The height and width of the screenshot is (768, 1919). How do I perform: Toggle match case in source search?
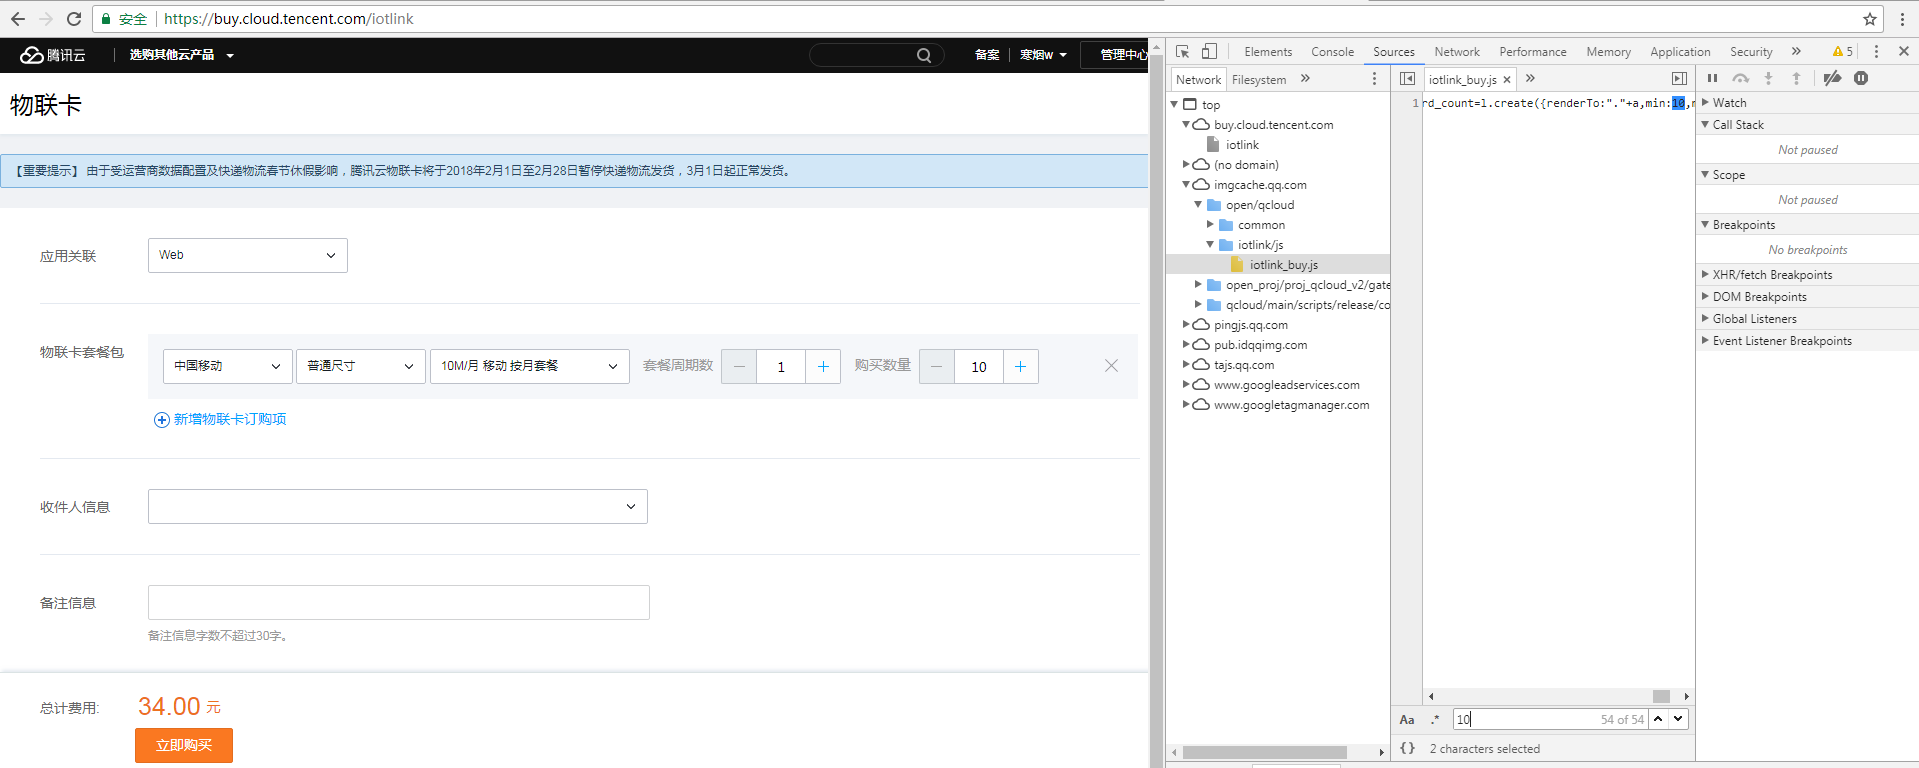pyautogui.click(x=1407, y=720)
